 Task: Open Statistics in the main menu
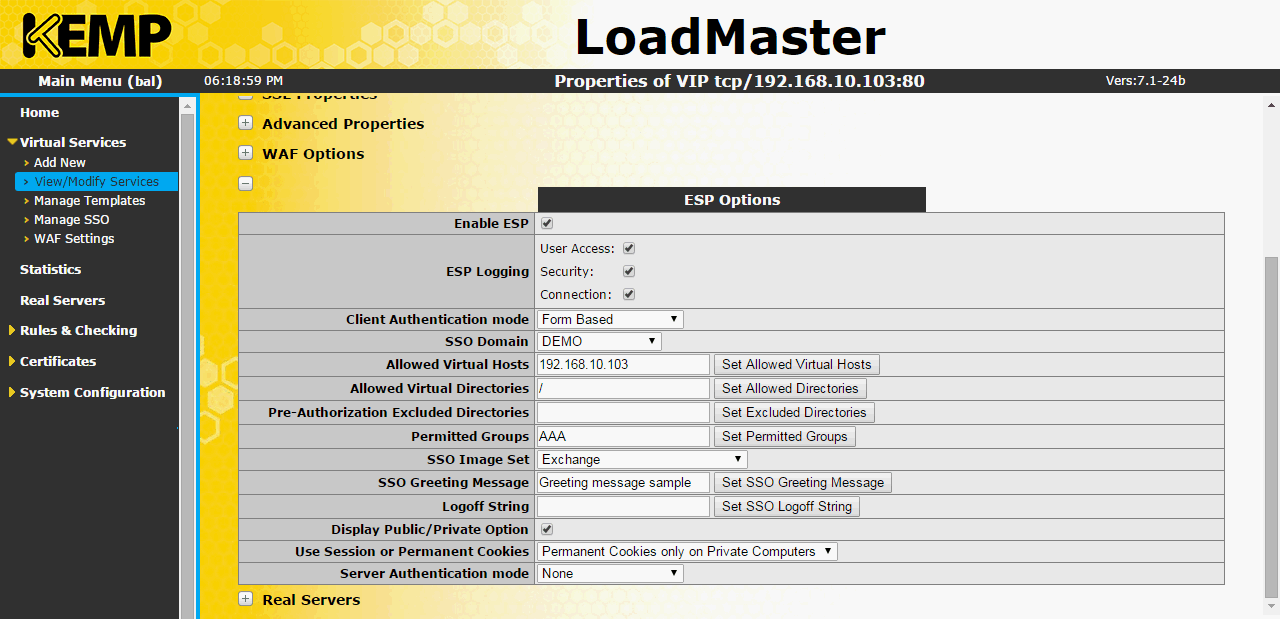coord(50,270)
